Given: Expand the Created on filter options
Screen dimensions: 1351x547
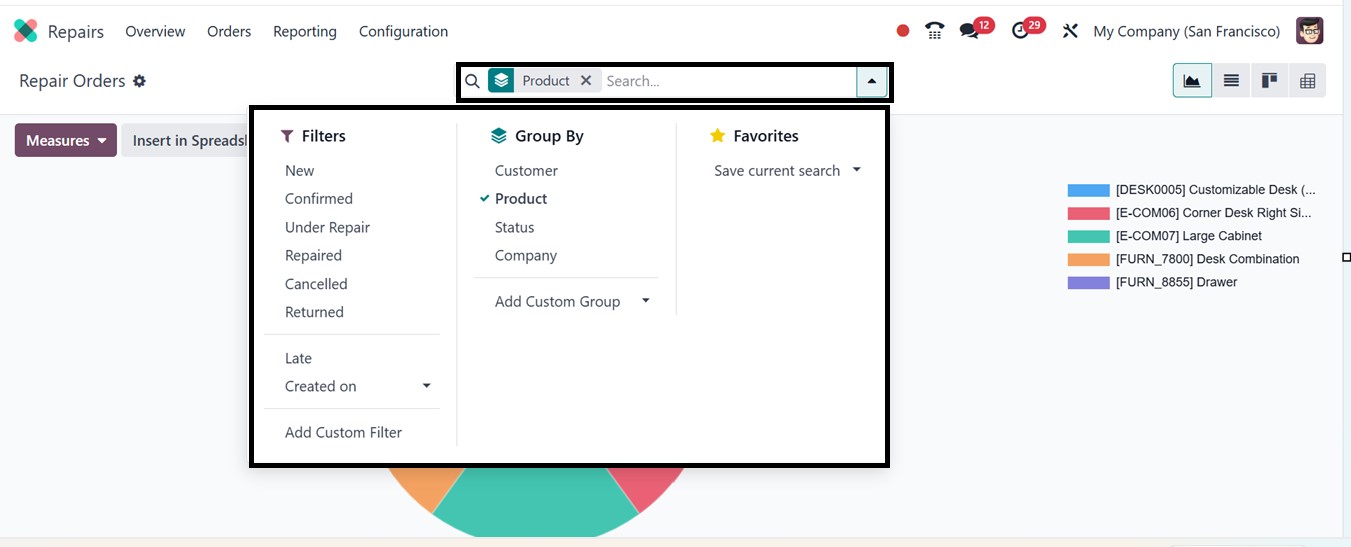Looking at the screenshot, I should (x=426, y=386).
